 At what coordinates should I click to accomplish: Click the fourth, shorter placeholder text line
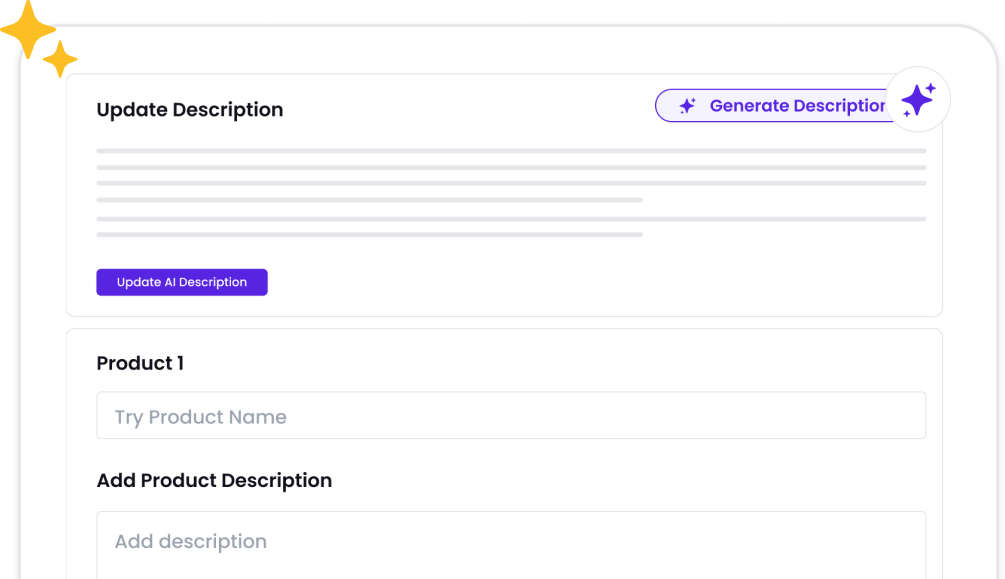pyautogui.click(x=369, y=200)
